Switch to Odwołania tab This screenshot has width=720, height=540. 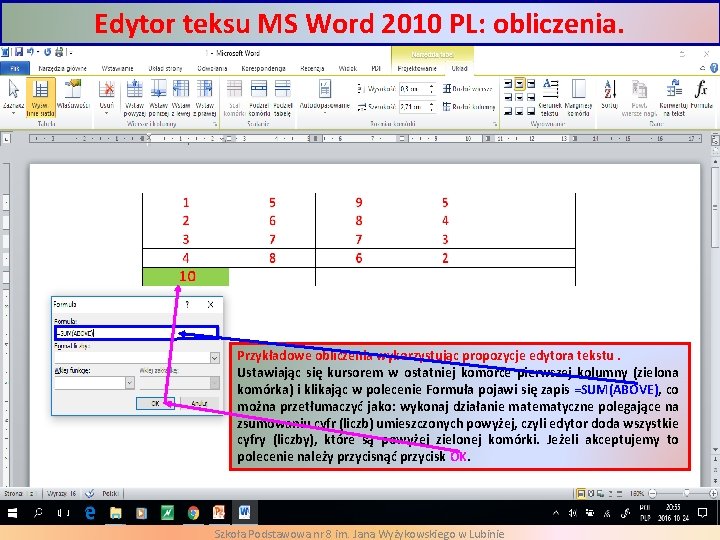212,68
